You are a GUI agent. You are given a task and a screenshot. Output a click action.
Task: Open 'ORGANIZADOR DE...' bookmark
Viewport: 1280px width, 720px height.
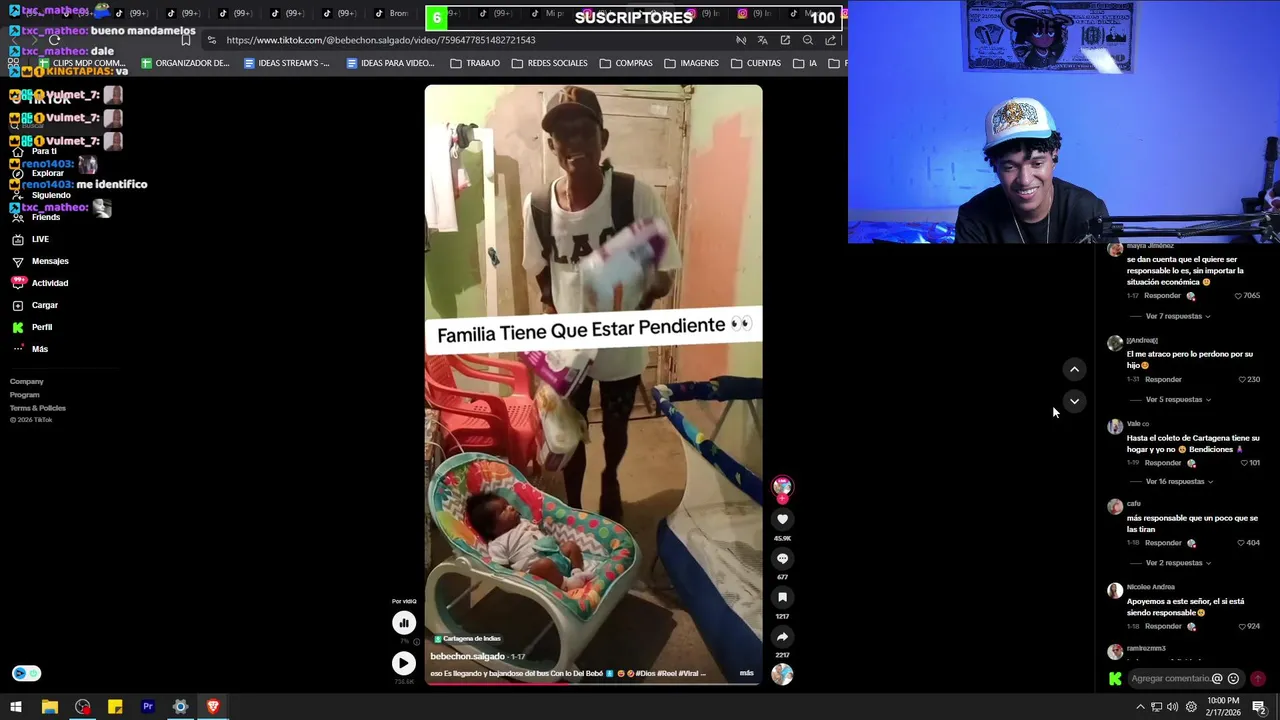tap(185, 63)
